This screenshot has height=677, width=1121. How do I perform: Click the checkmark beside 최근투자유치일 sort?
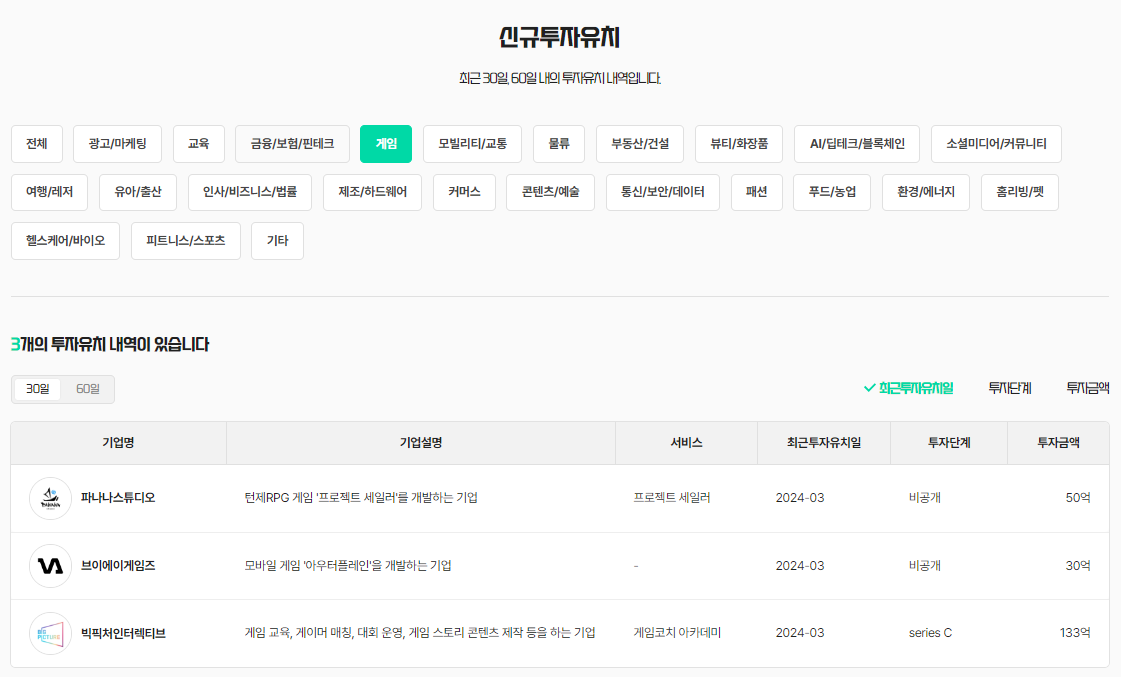(869, 388)
